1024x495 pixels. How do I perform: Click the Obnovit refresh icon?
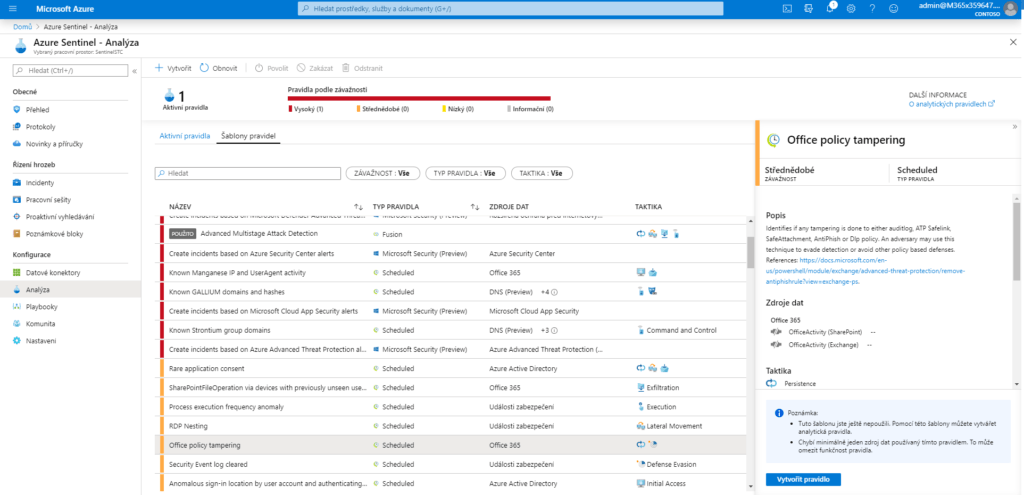click(x=204, y=68)
